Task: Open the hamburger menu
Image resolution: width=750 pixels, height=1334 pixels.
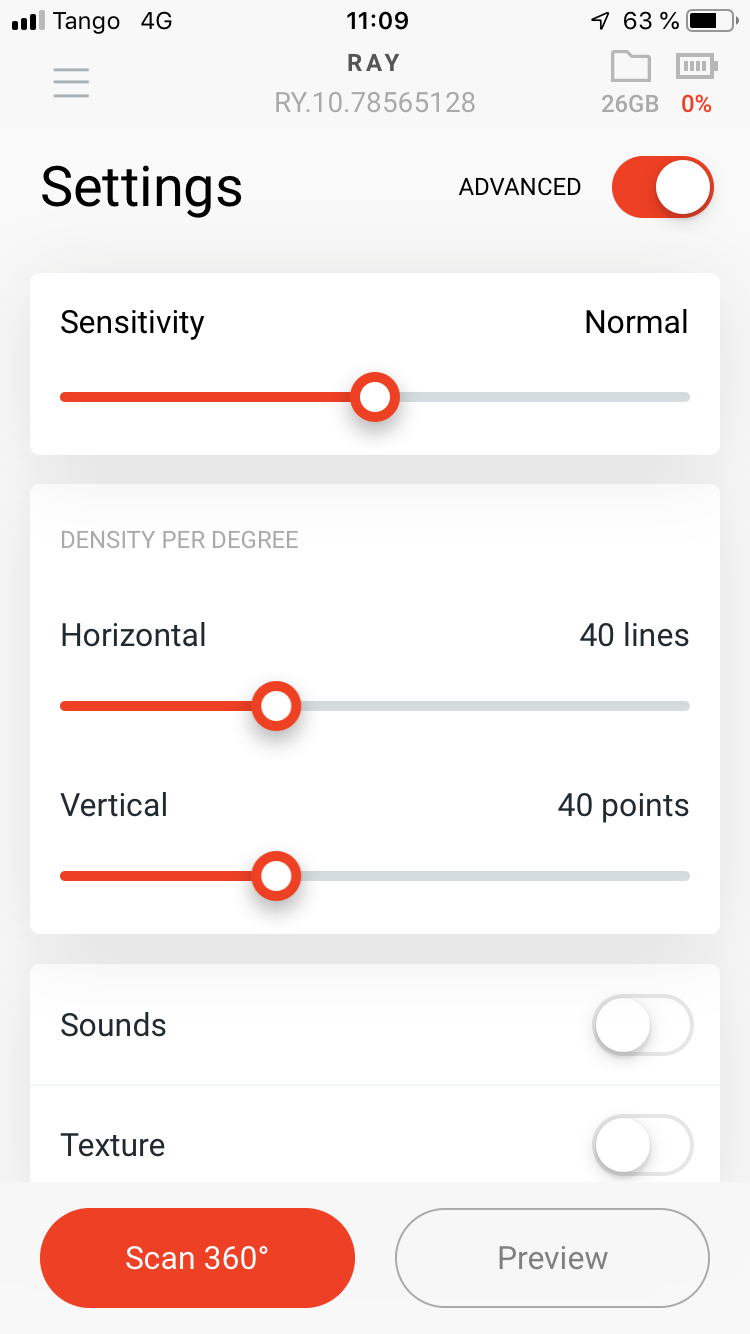Action: [x=71, y=82]
